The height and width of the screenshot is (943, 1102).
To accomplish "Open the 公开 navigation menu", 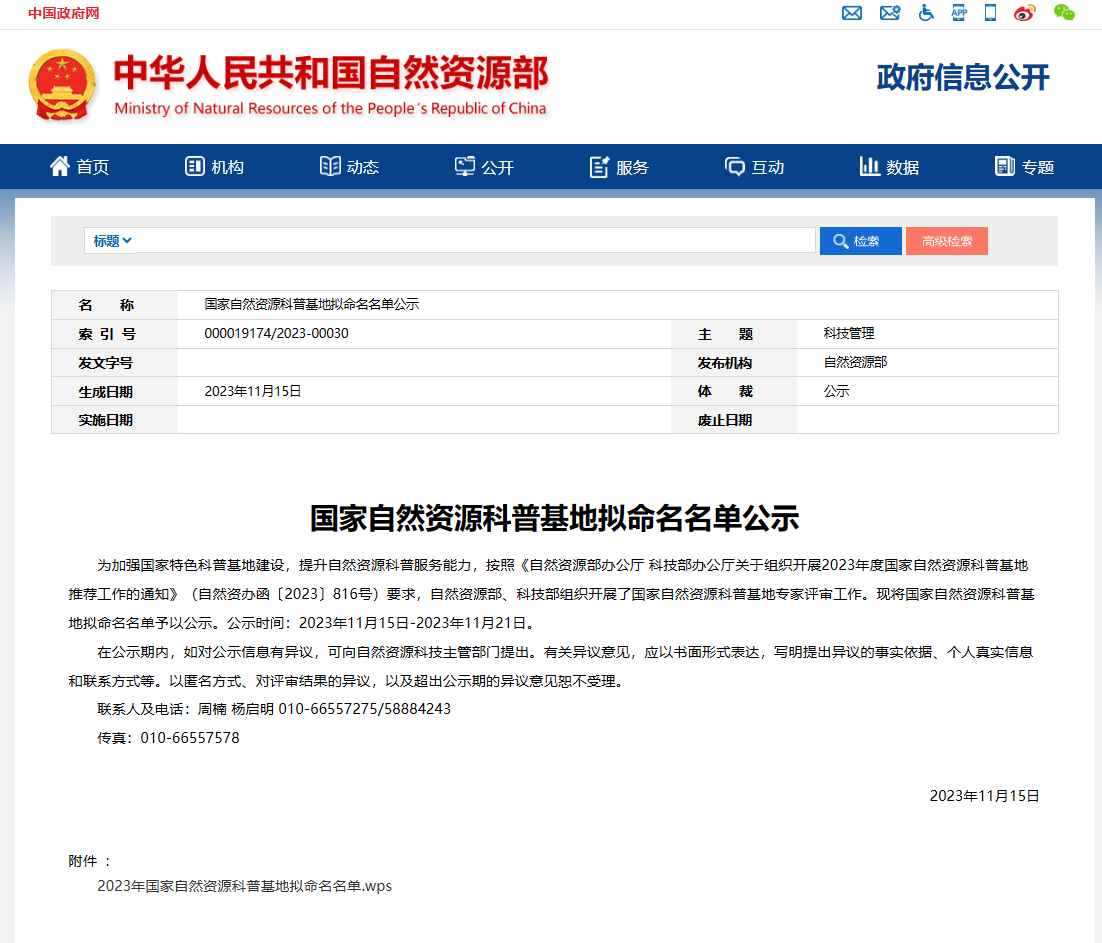I will coord(485,167).
